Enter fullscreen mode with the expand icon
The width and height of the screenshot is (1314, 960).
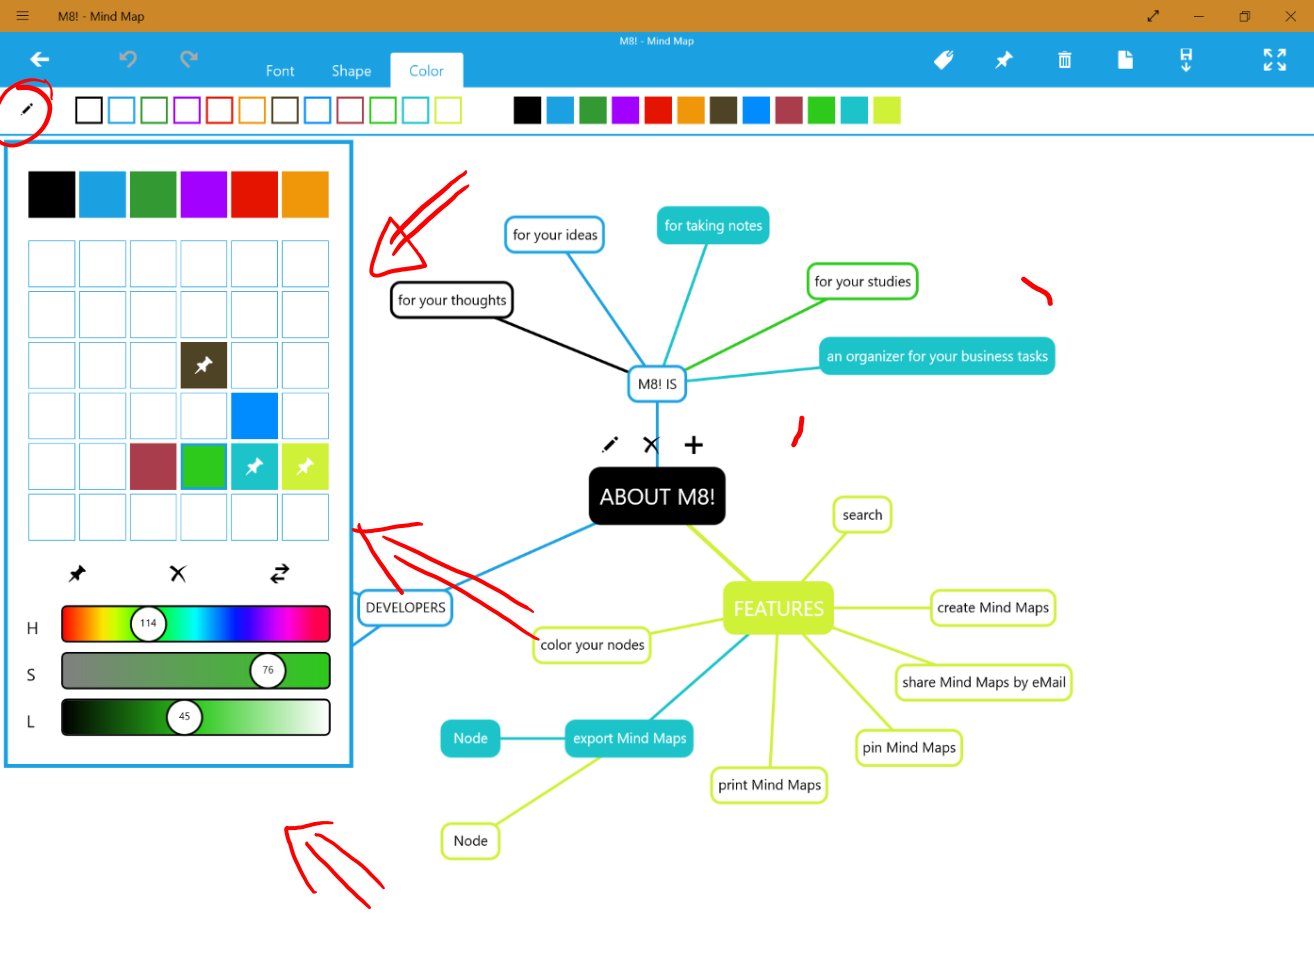pos(1274,60)
